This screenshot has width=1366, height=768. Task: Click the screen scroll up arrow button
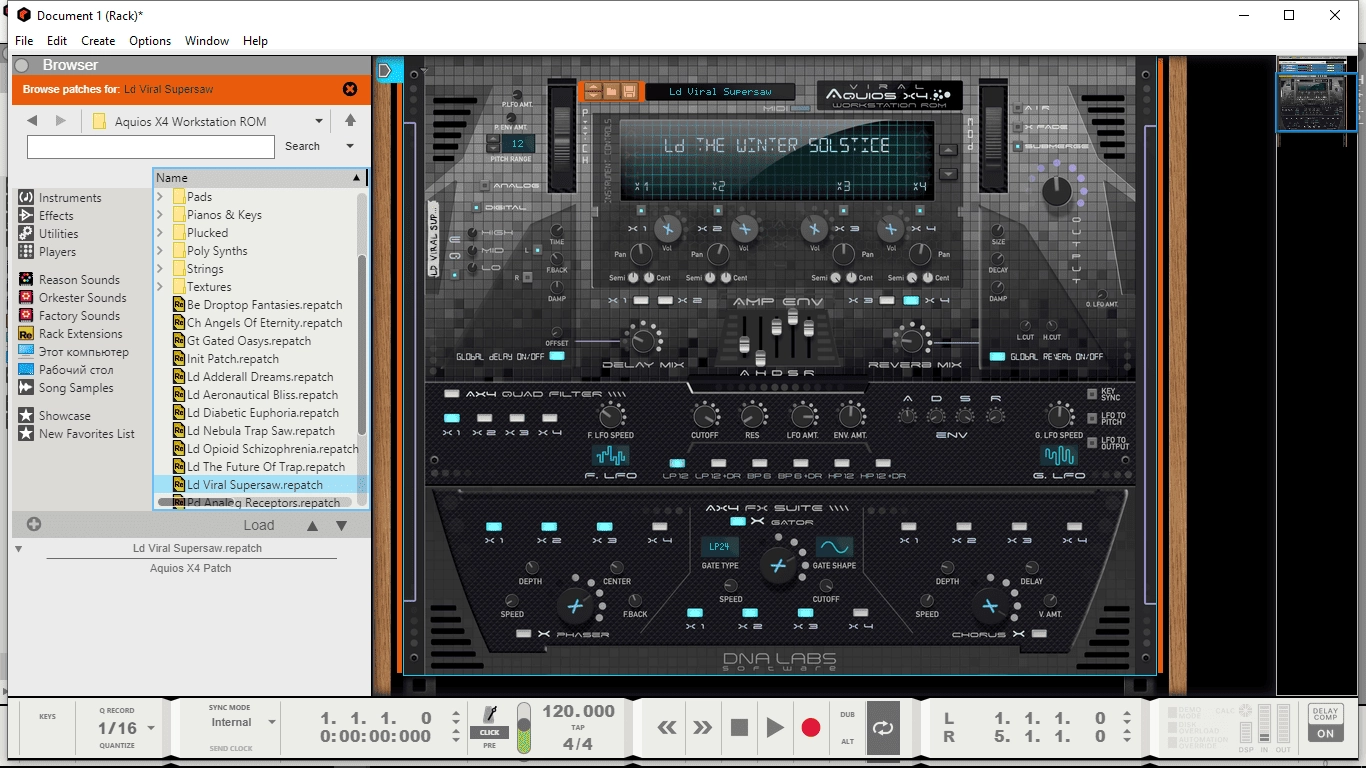point(948,150)
